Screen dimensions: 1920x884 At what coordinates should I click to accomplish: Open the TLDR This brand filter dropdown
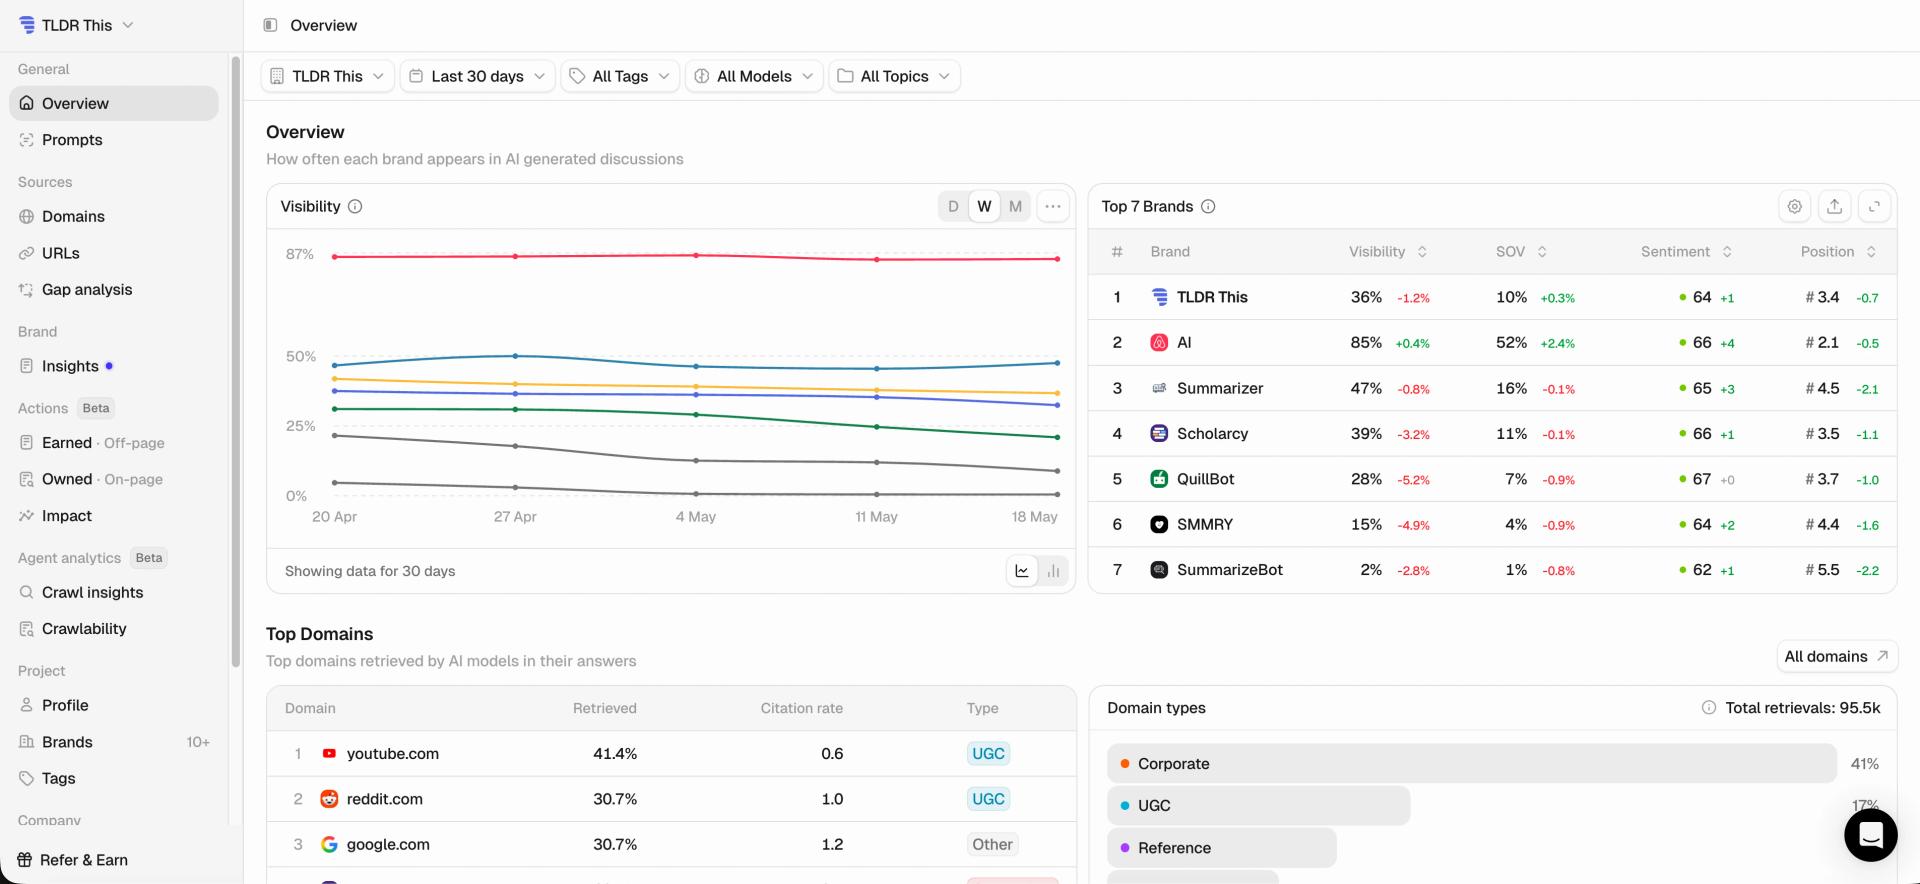(328, 76)
